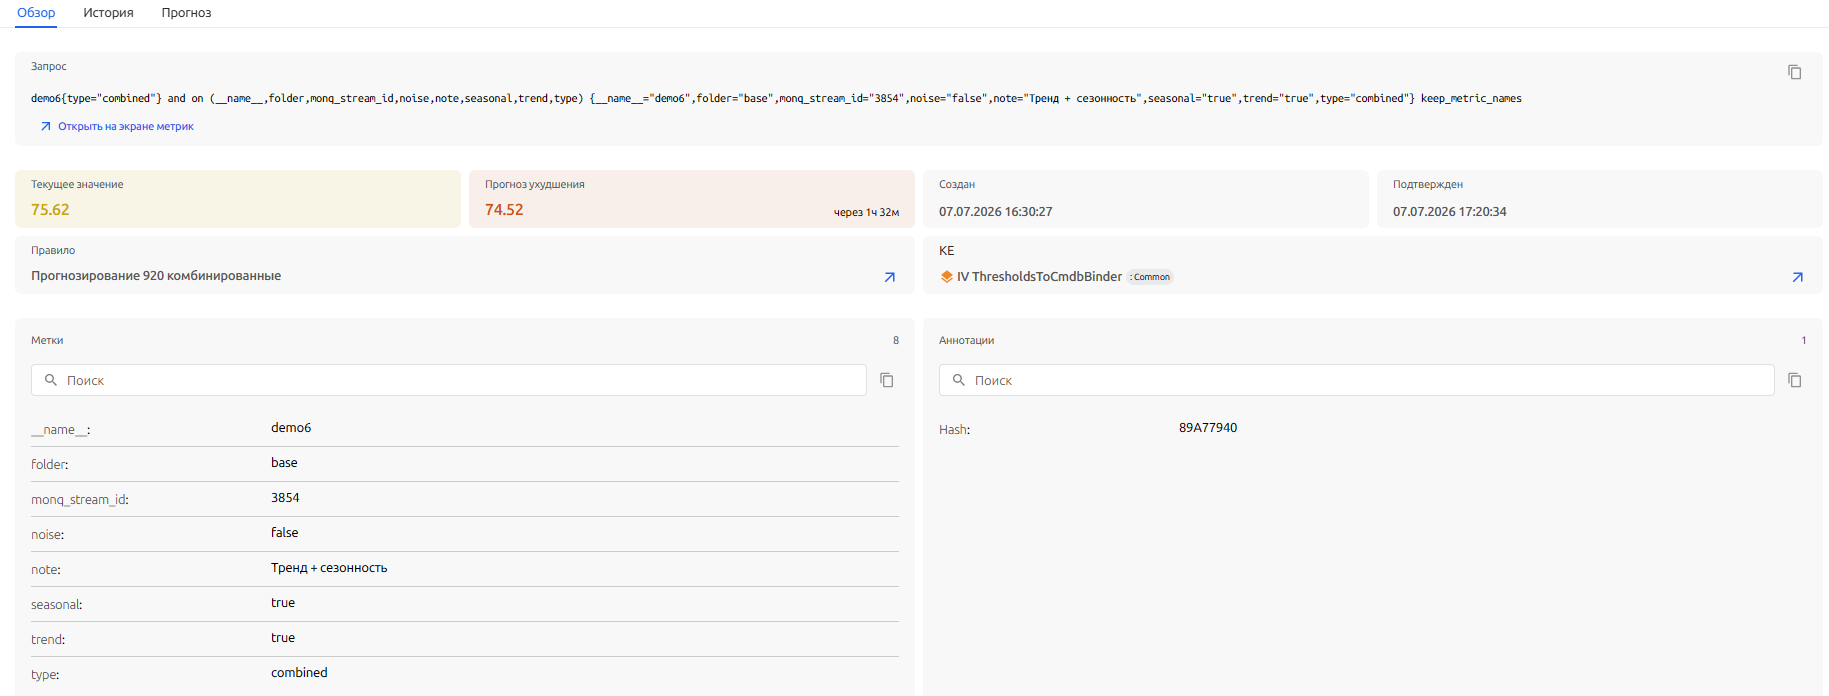Select folder value base
This screenshot has height=696, width=1829.
284,463
